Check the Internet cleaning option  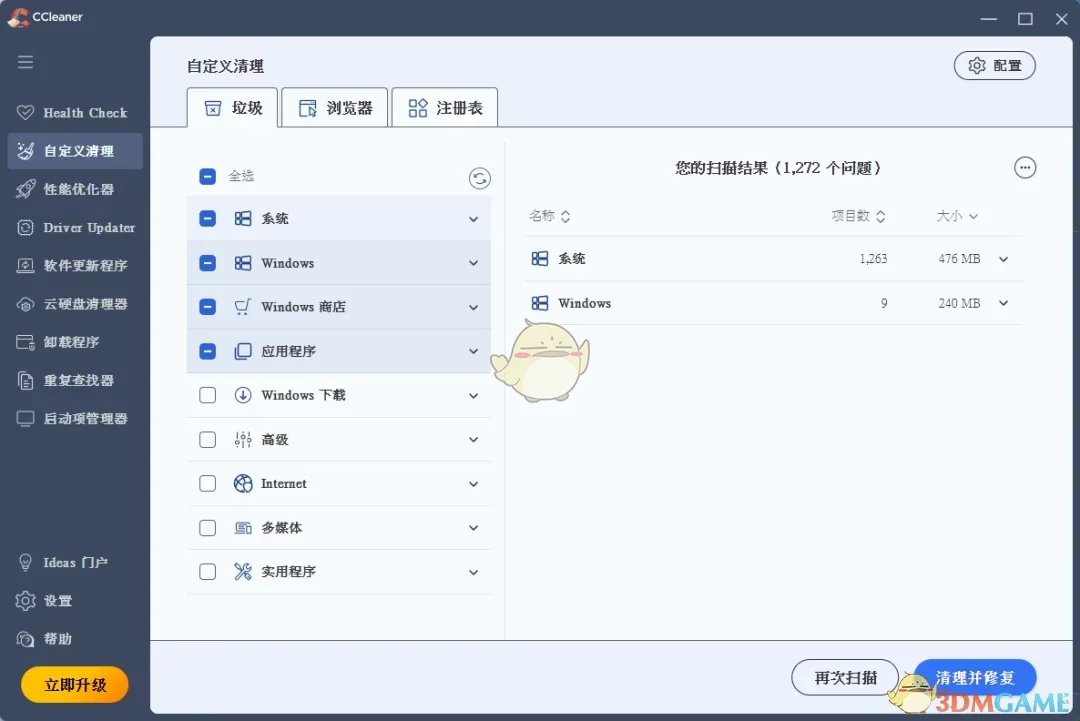207,483
